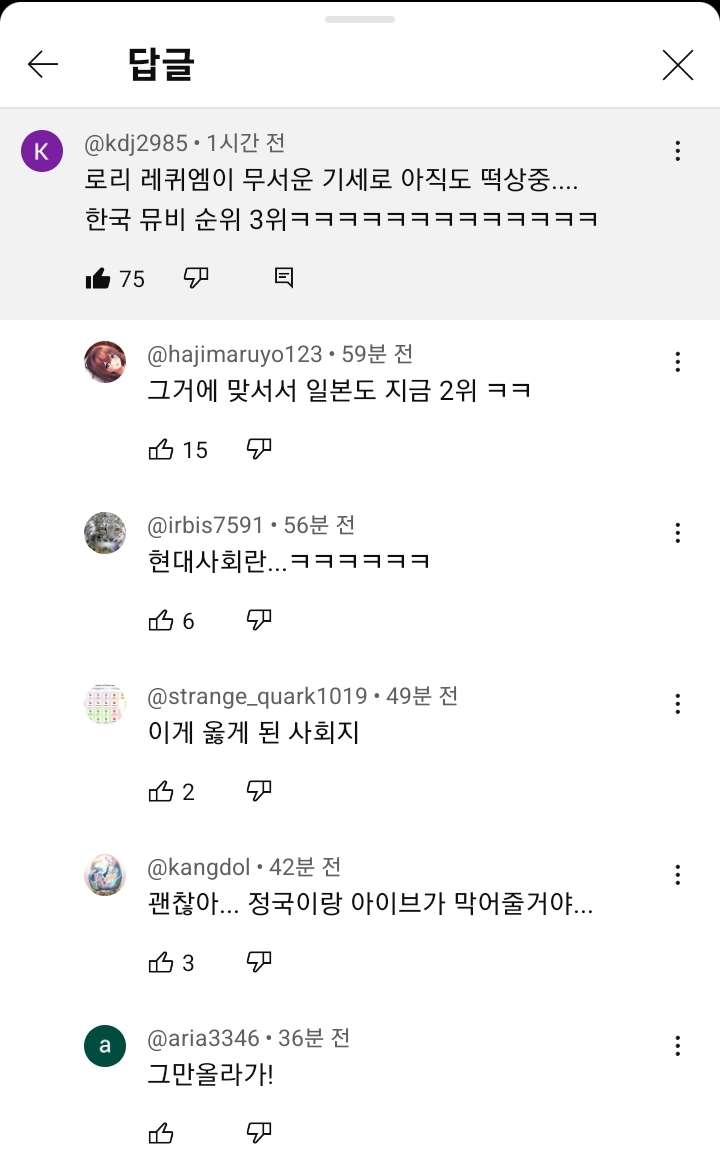Like the reply from @irbis7591
This screenshot has width=720, height=1167.
161,621
